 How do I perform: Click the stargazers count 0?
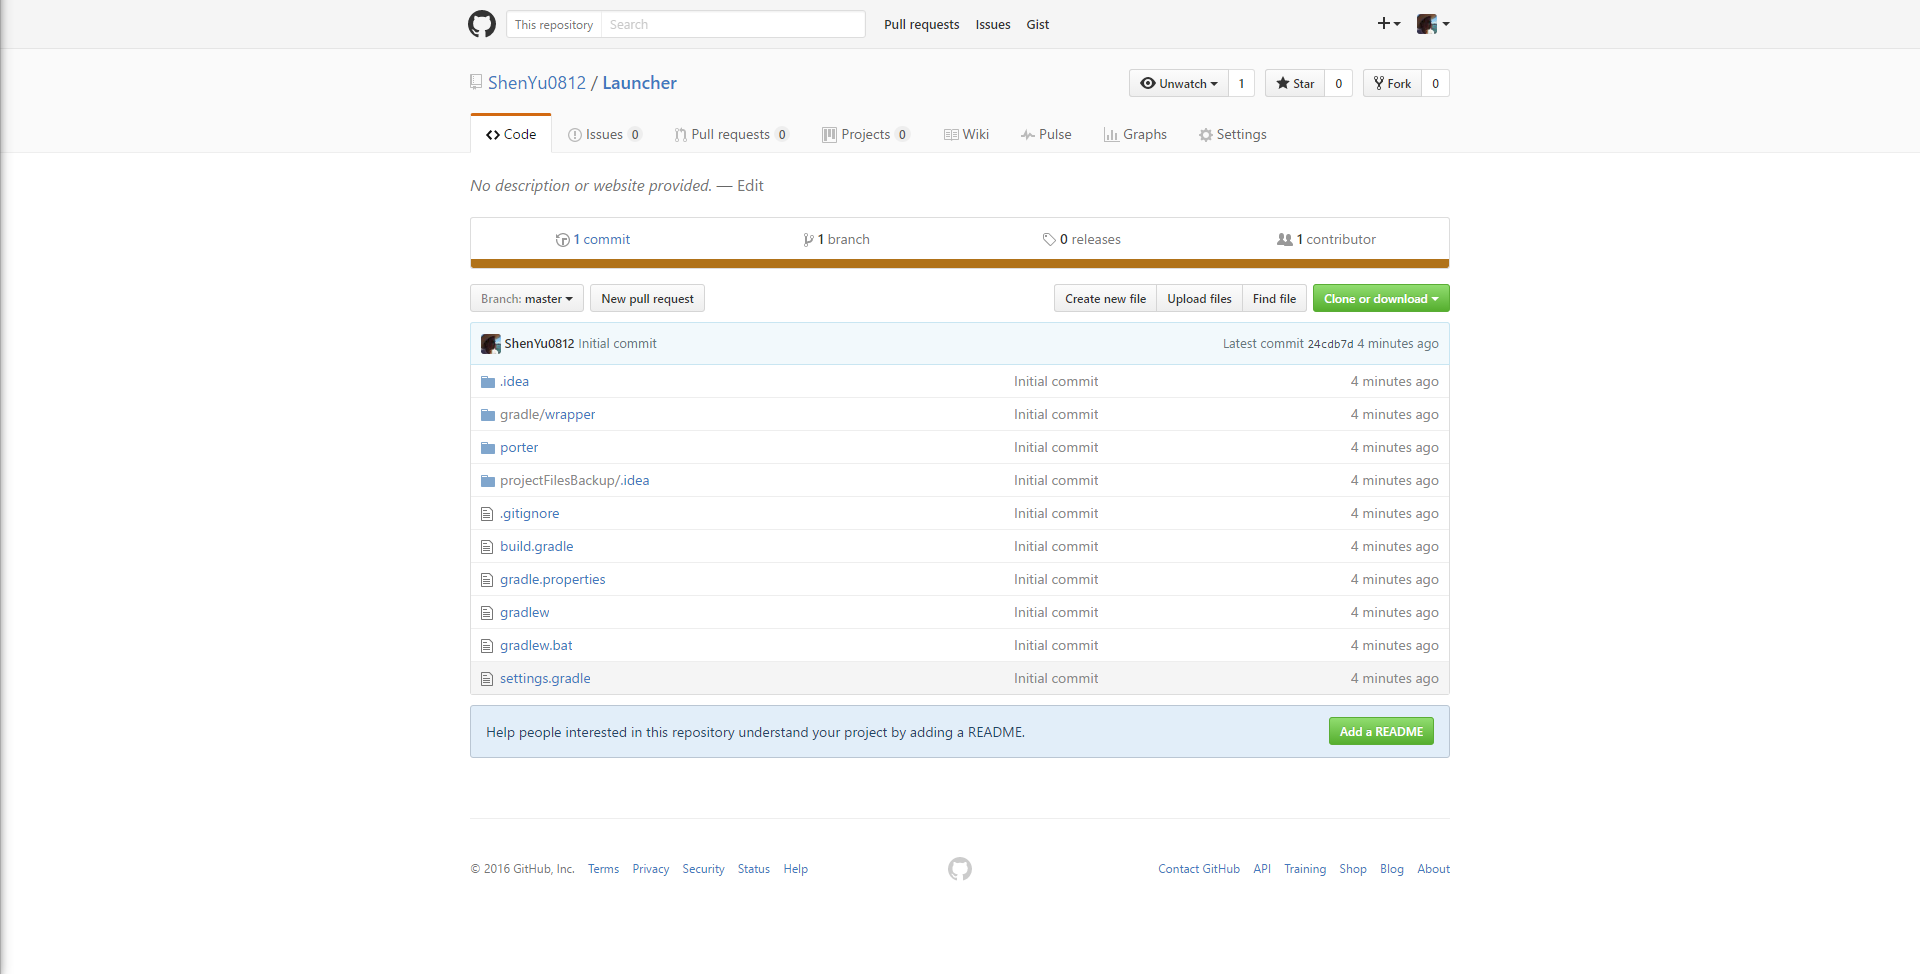(1338, 83)
